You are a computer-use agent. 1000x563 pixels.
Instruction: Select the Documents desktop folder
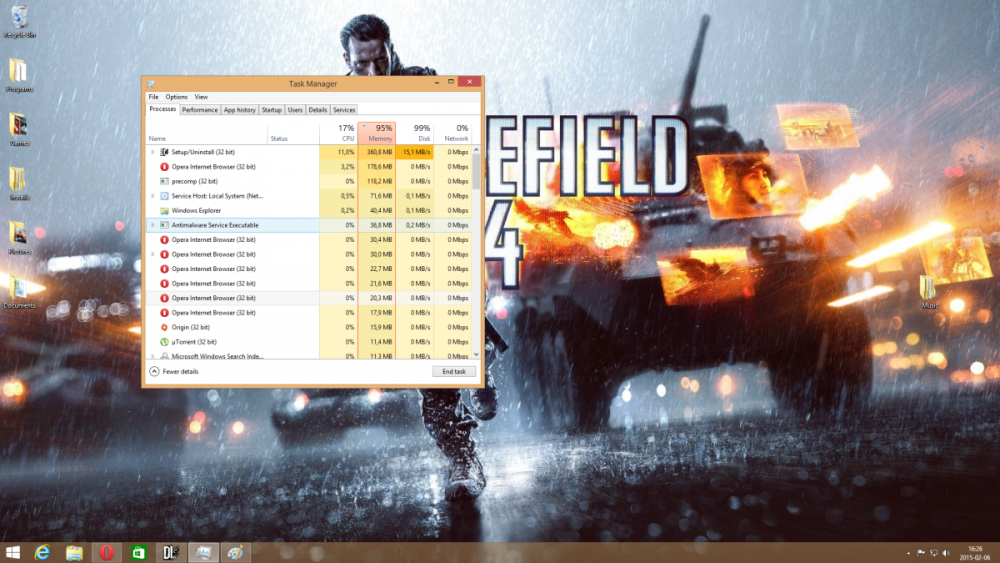(x=19, y=291)
